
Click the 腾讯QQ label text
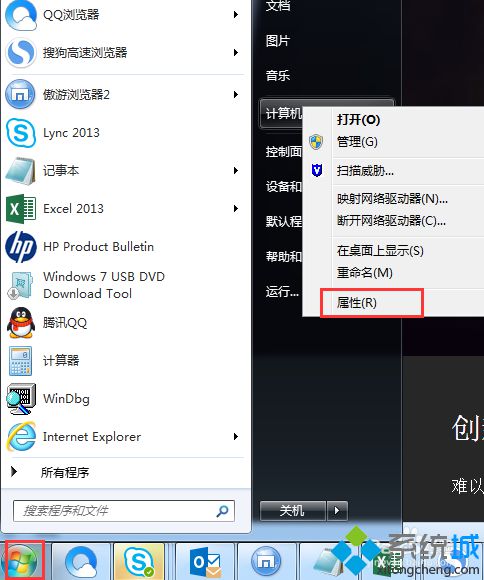[x=65, y=323]
